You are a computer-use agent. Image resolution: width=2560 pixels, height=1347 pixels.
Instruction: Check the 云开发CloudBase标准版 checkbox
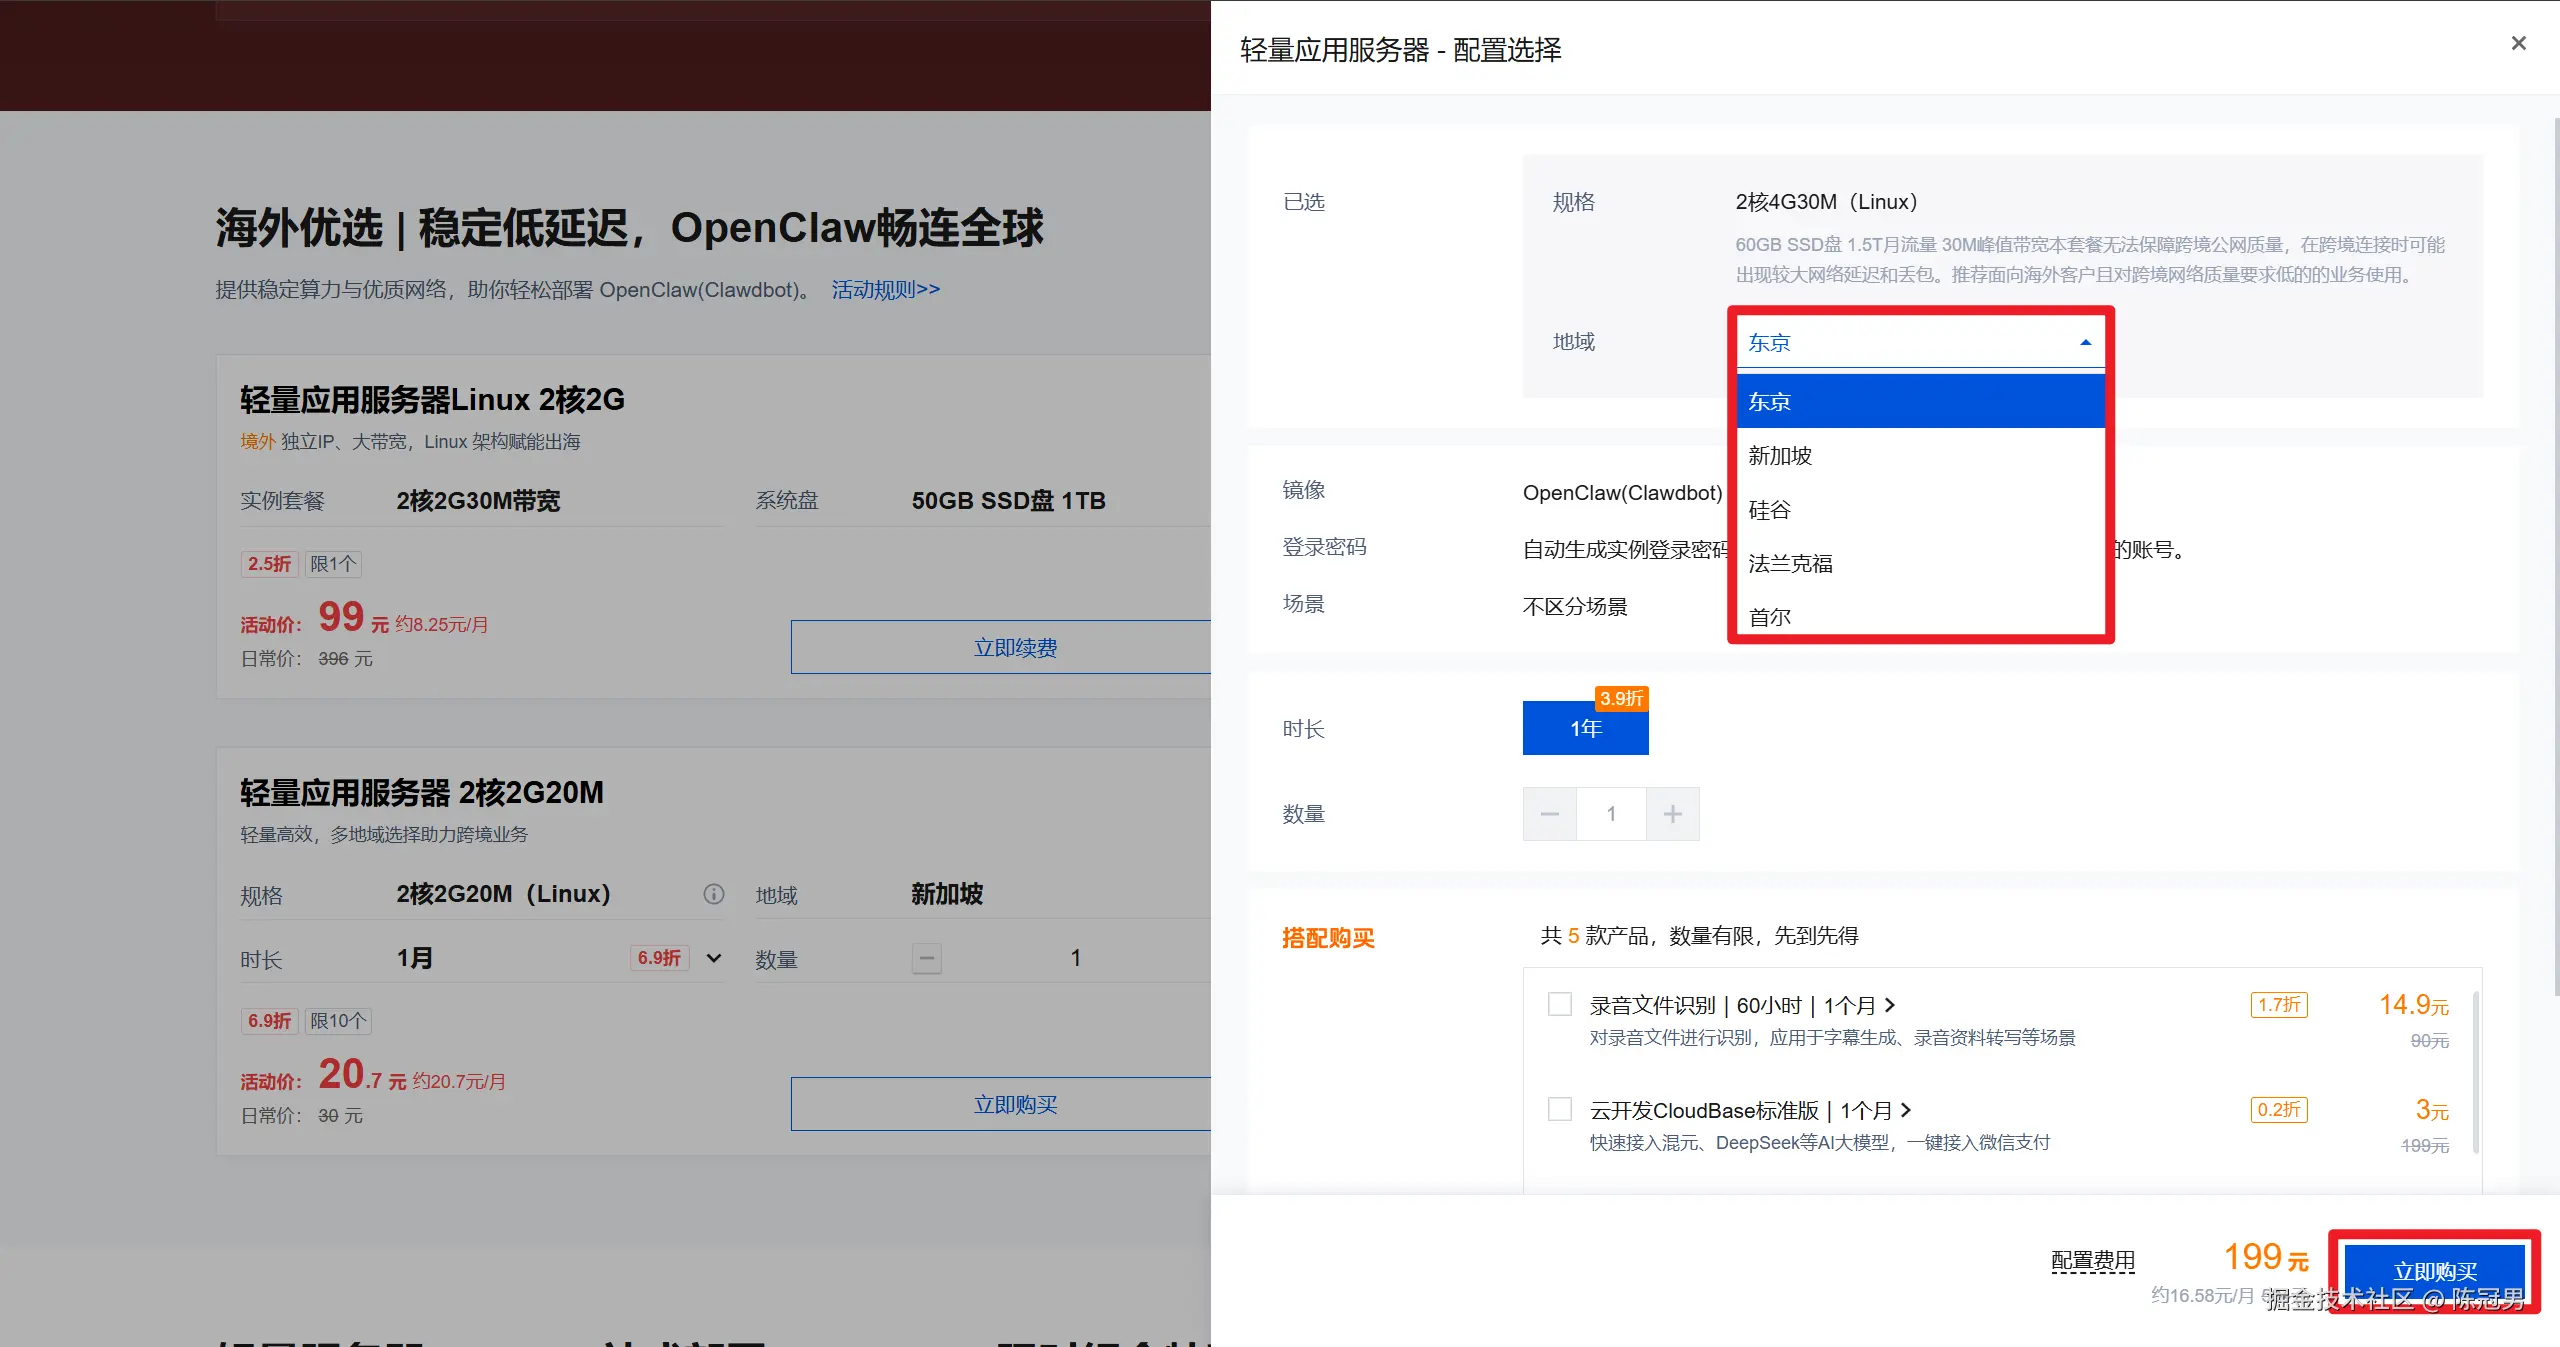1558,1109
